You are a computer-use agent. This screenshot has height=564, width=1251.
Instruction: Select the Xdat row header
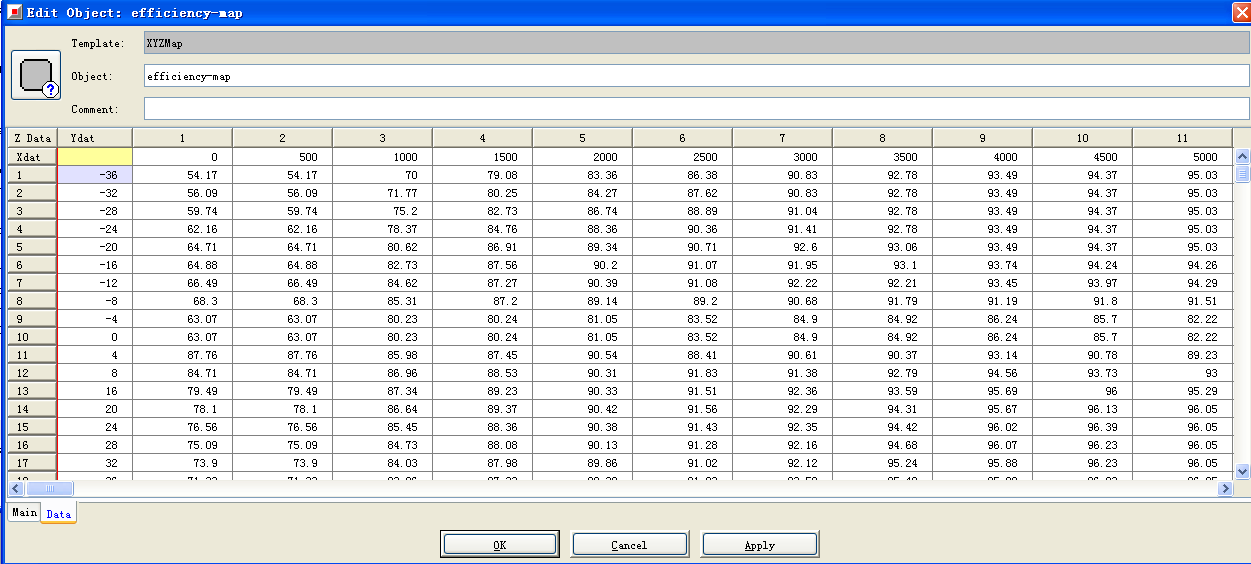(32, 157)
